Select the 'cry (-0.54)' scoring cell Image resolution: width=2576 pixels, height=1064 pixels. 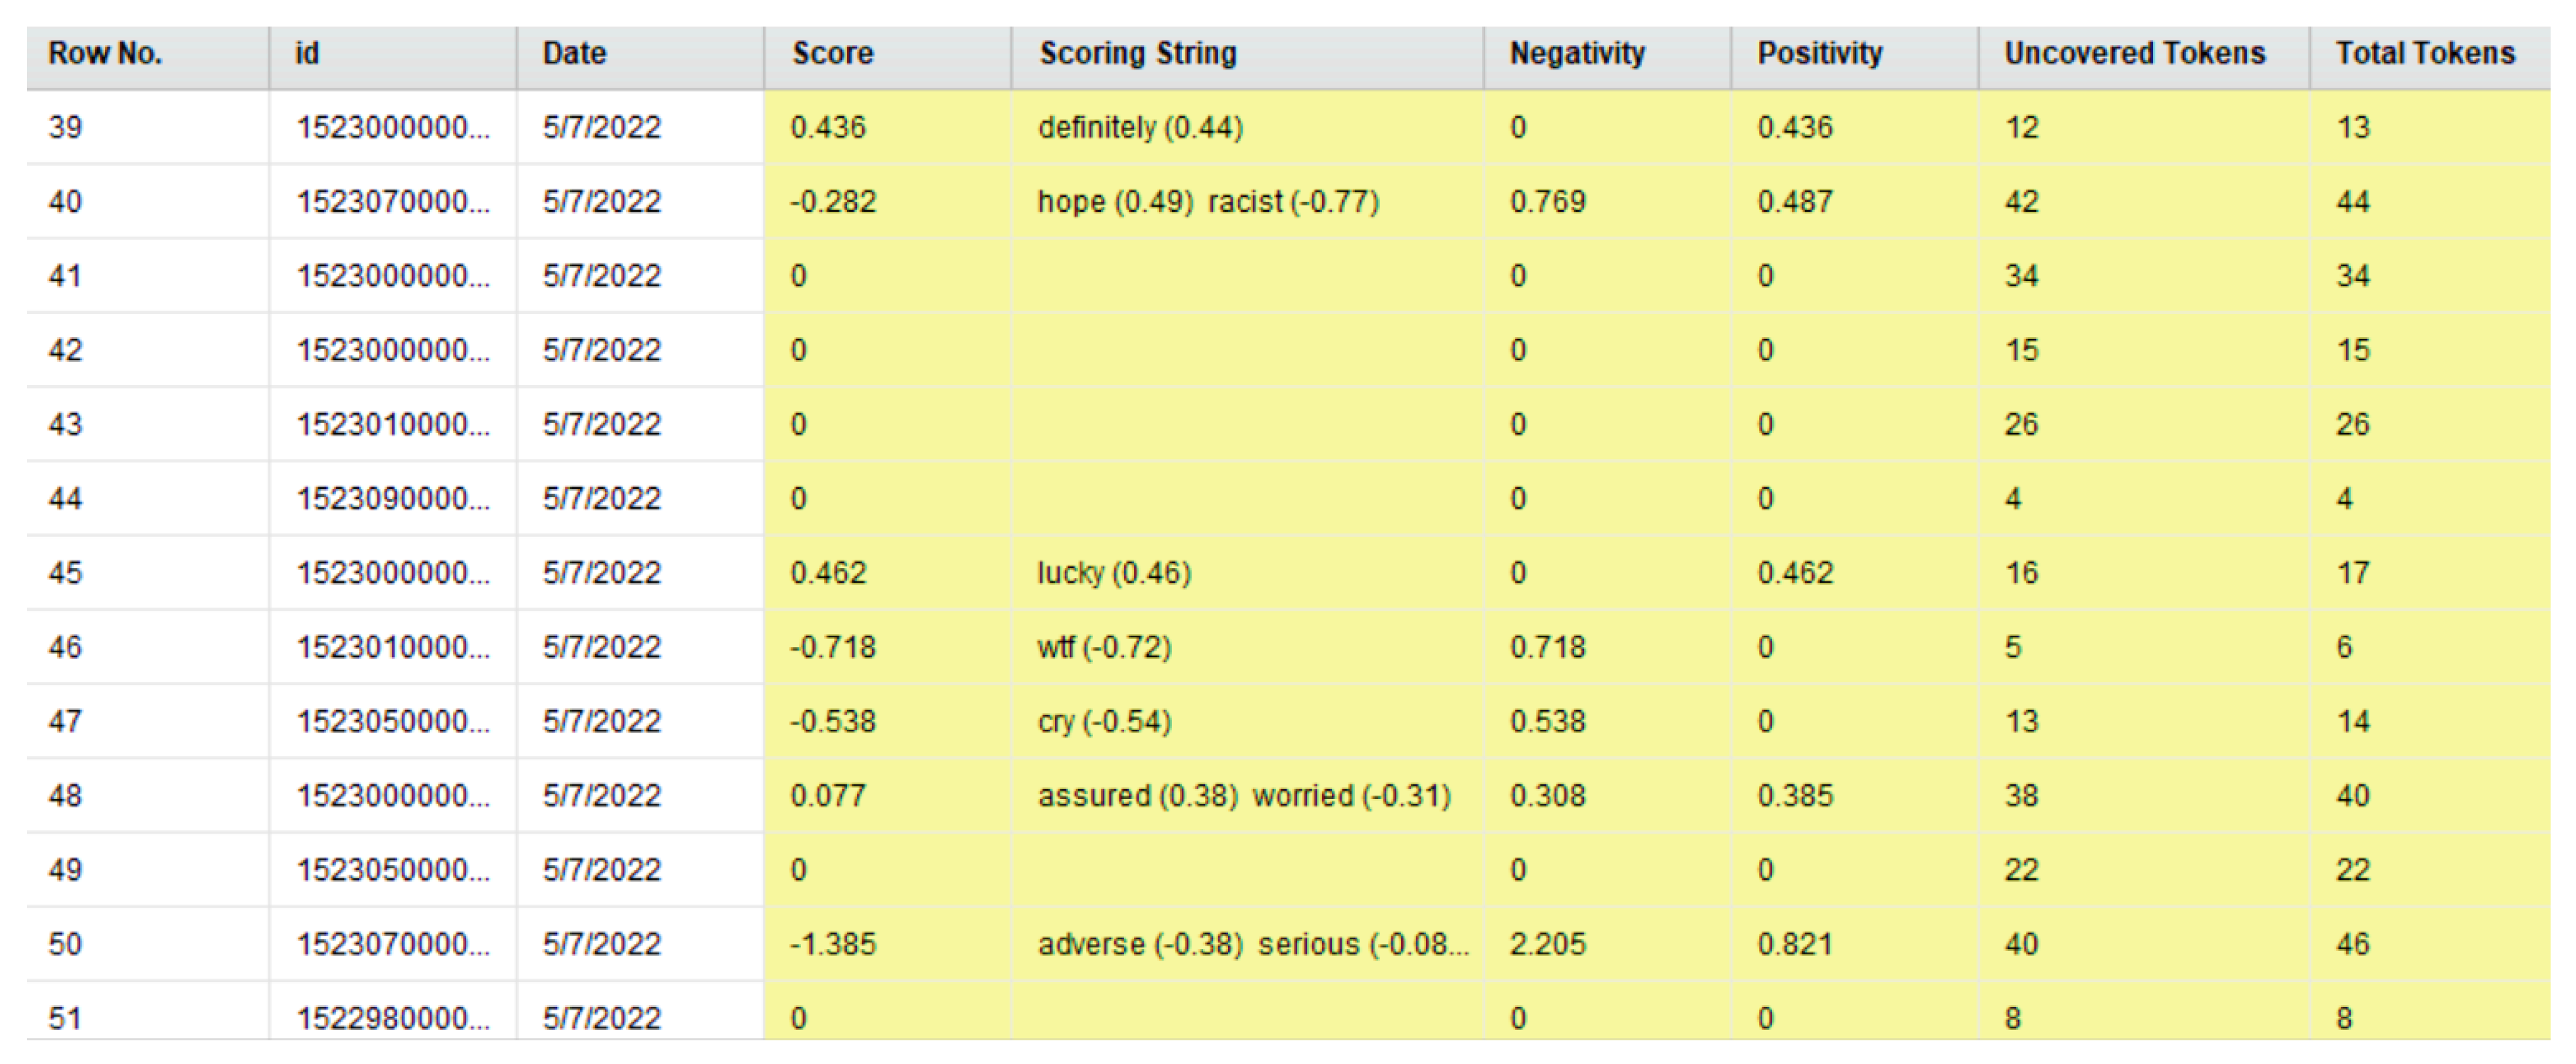coord(1104,721)
